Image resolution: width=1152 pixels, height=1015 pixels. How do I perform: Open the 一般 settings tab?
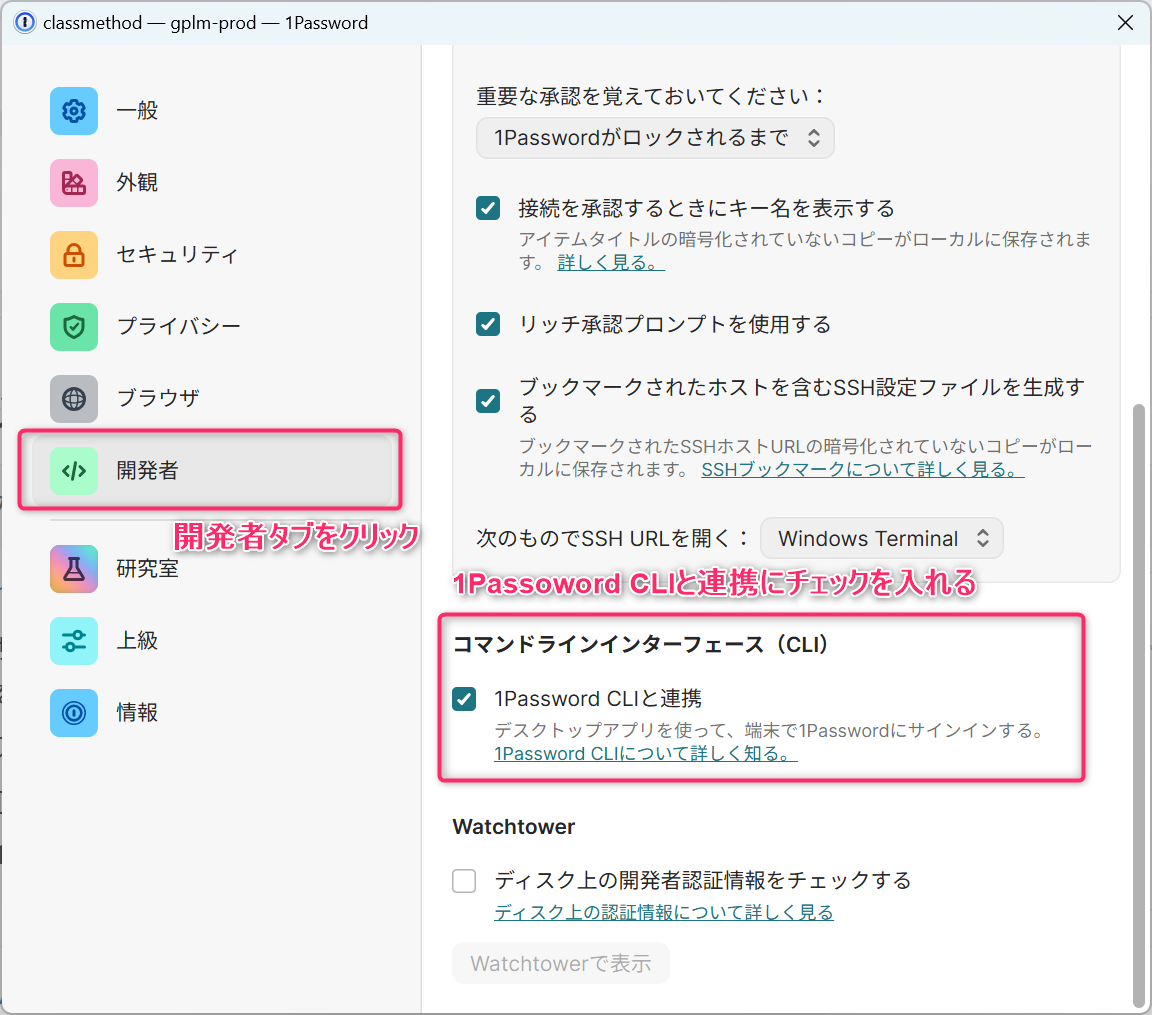(212, 111)
